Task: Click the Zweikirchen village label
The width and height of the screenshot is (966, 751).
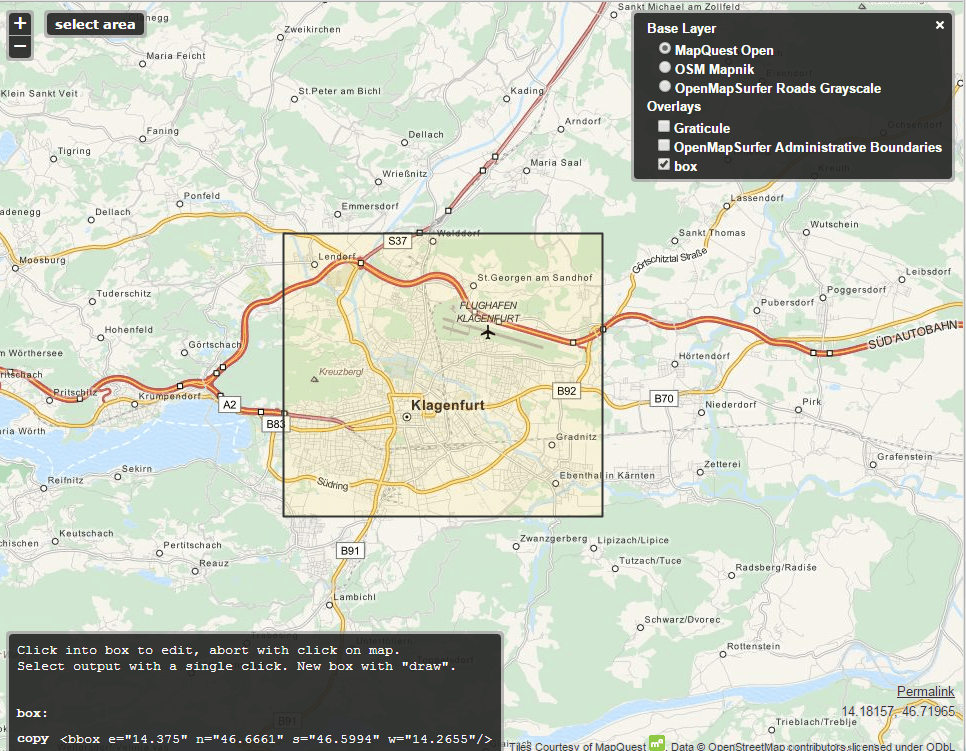Action: [x=312, y=30]
